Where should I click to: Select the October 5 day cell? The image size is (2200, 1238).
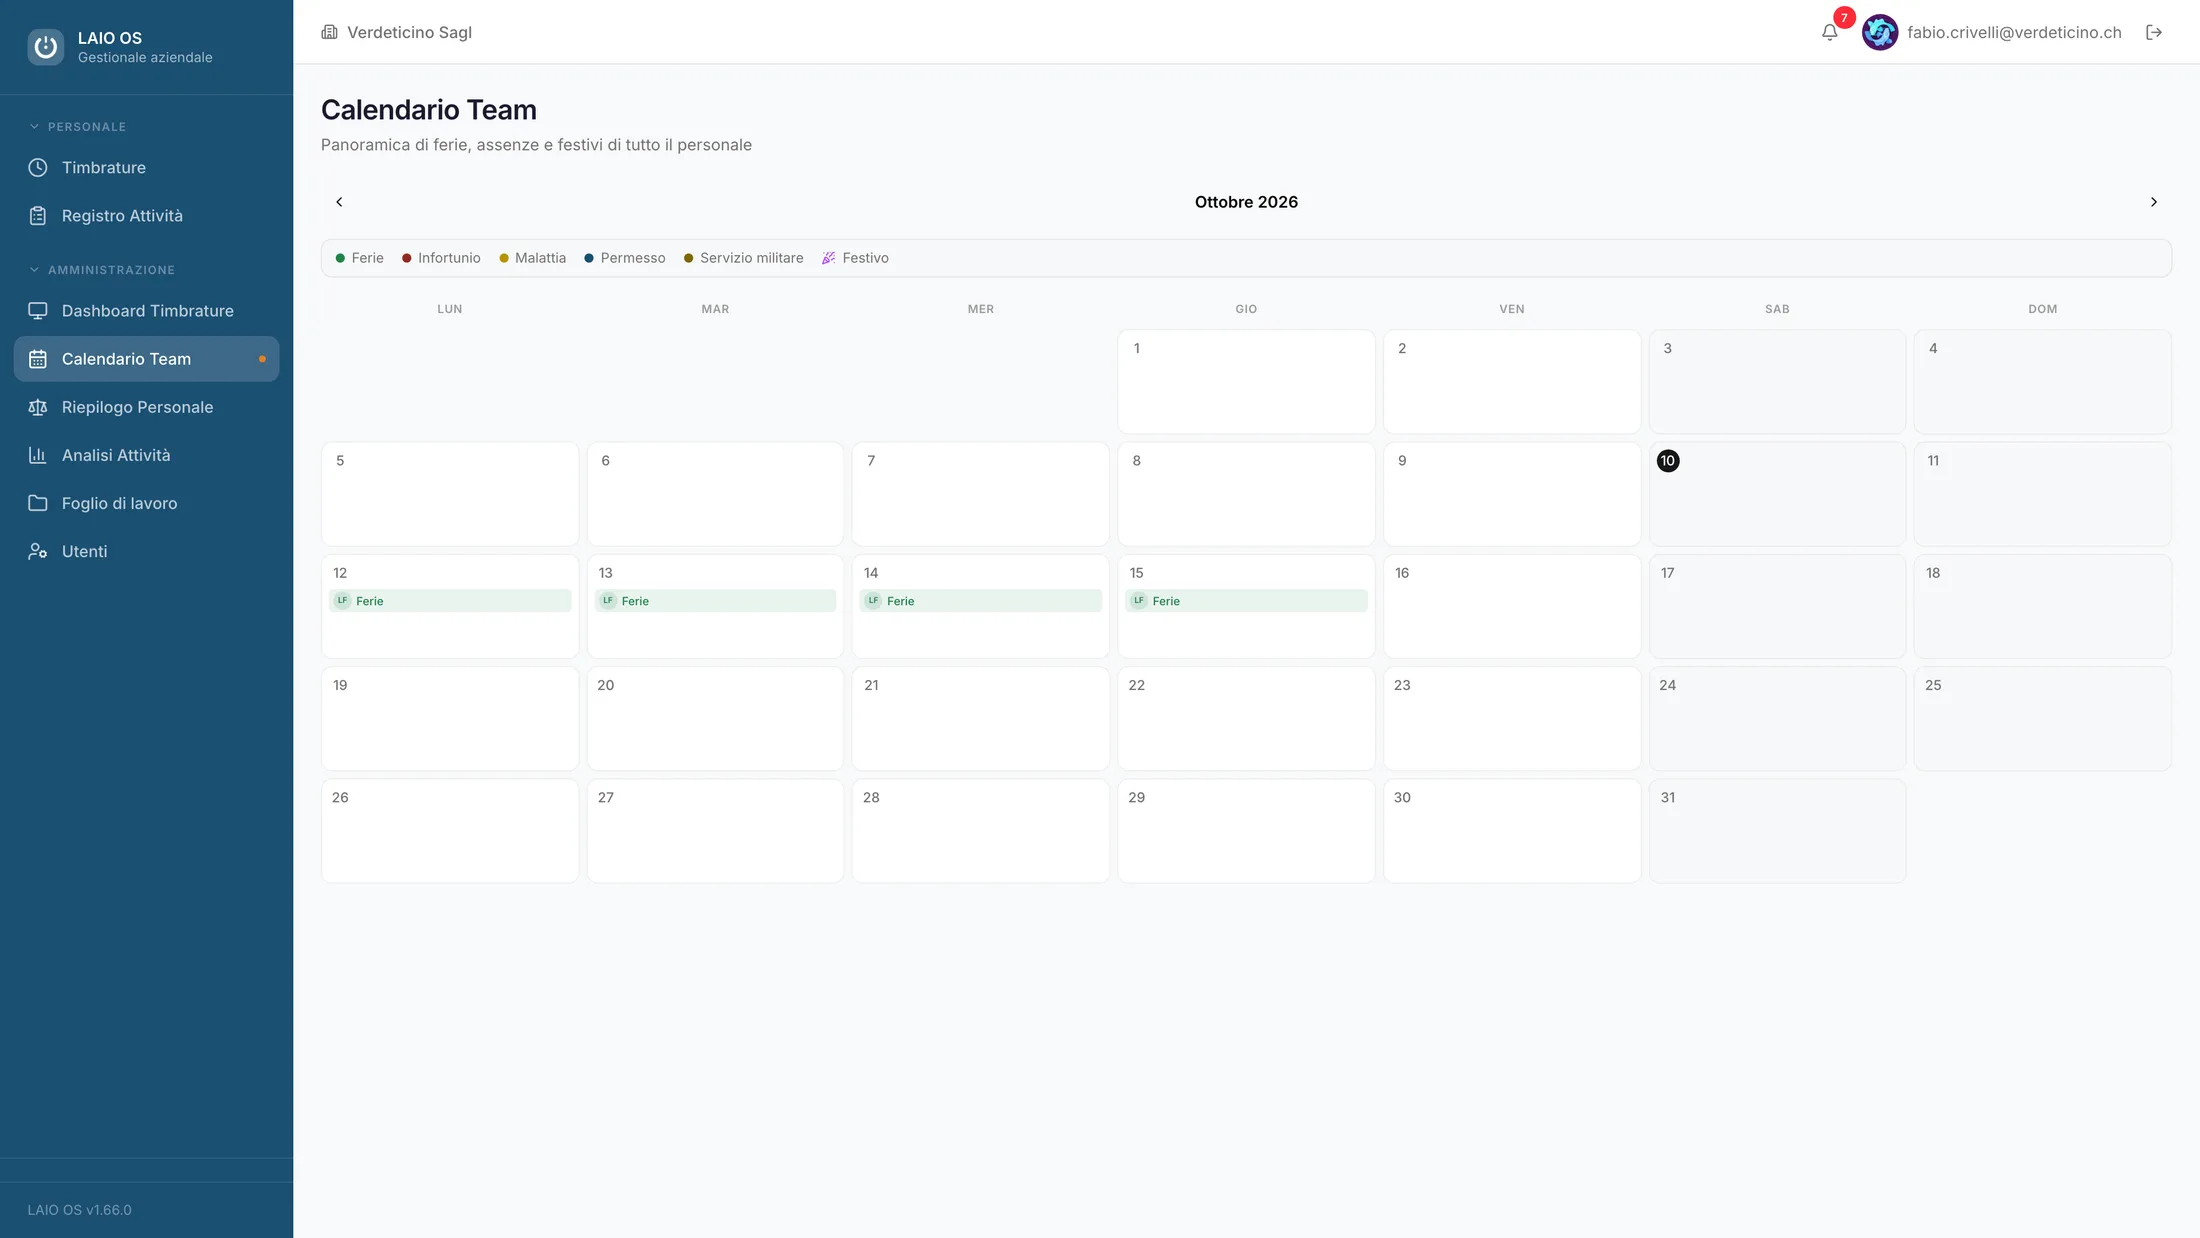(x=450, y=494)
